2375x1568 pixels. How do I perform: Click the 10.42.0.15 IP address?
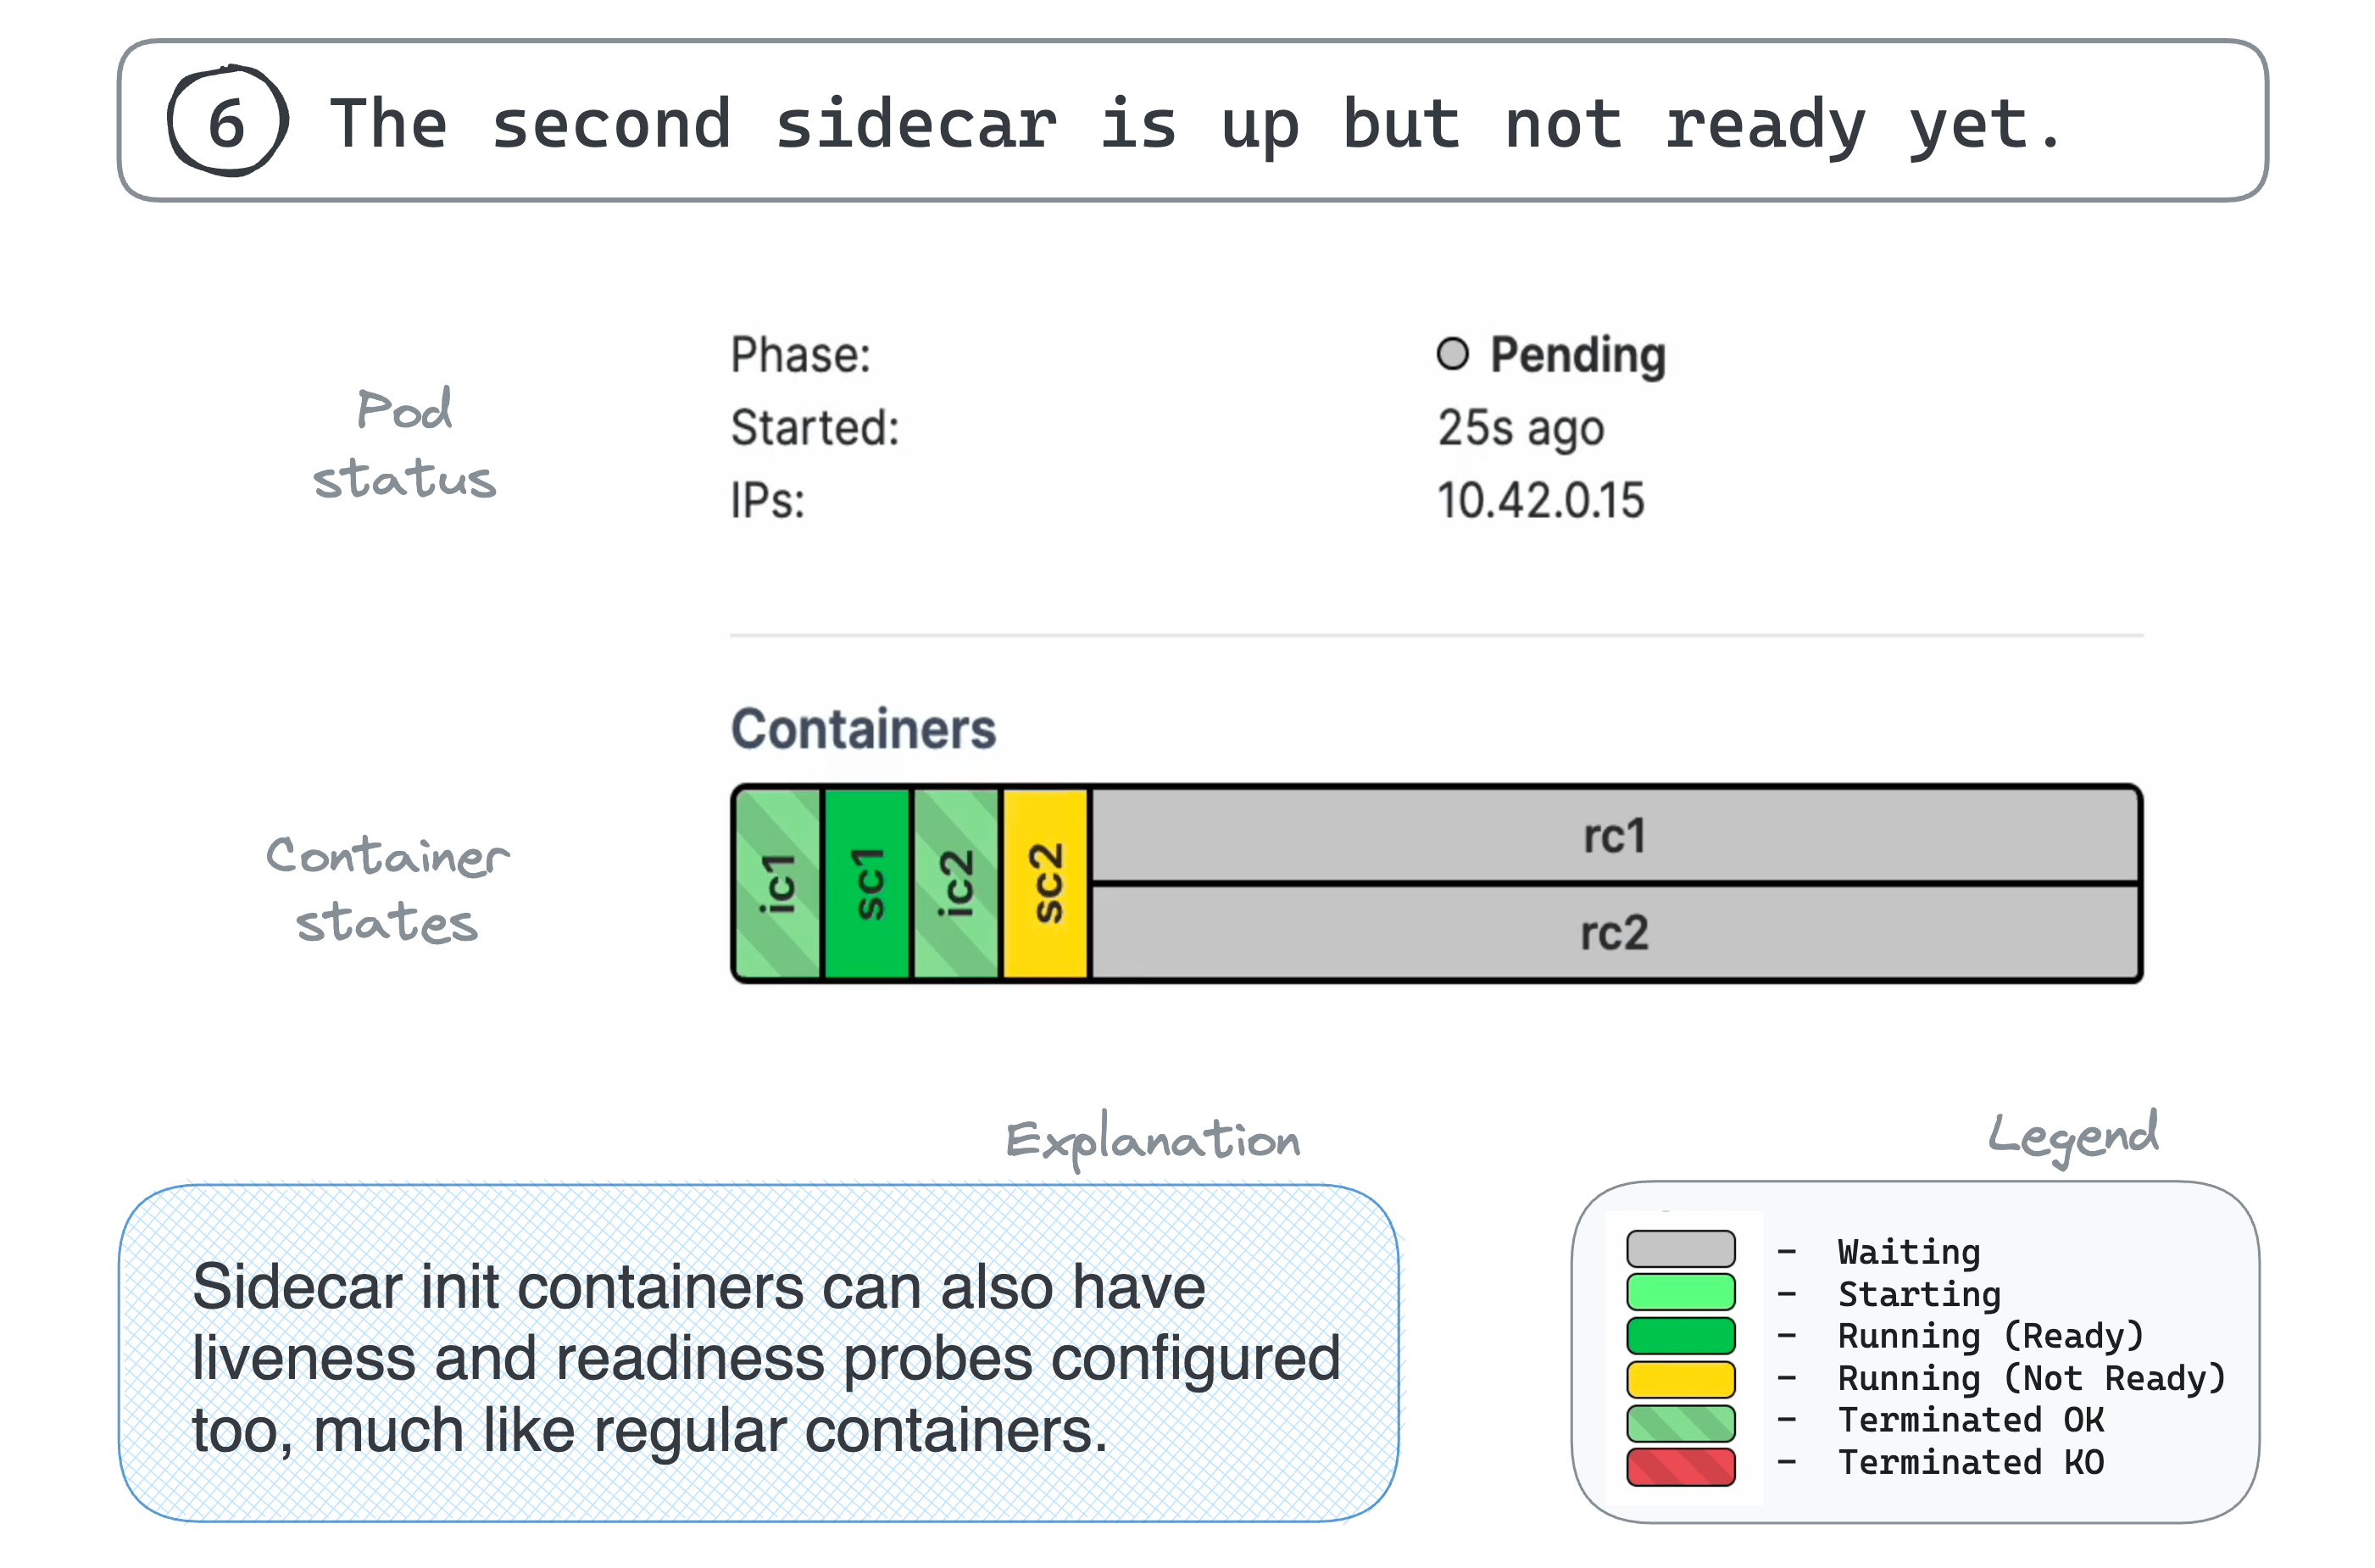pos(1540,500)
